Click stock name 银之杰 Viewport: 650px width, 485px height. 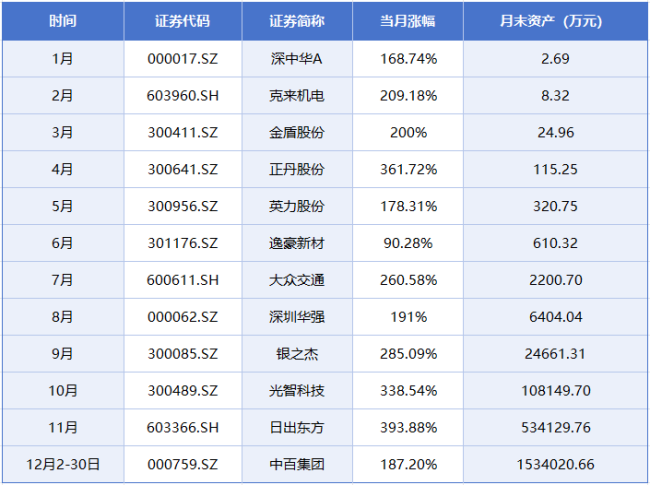(x=297, y=354)
